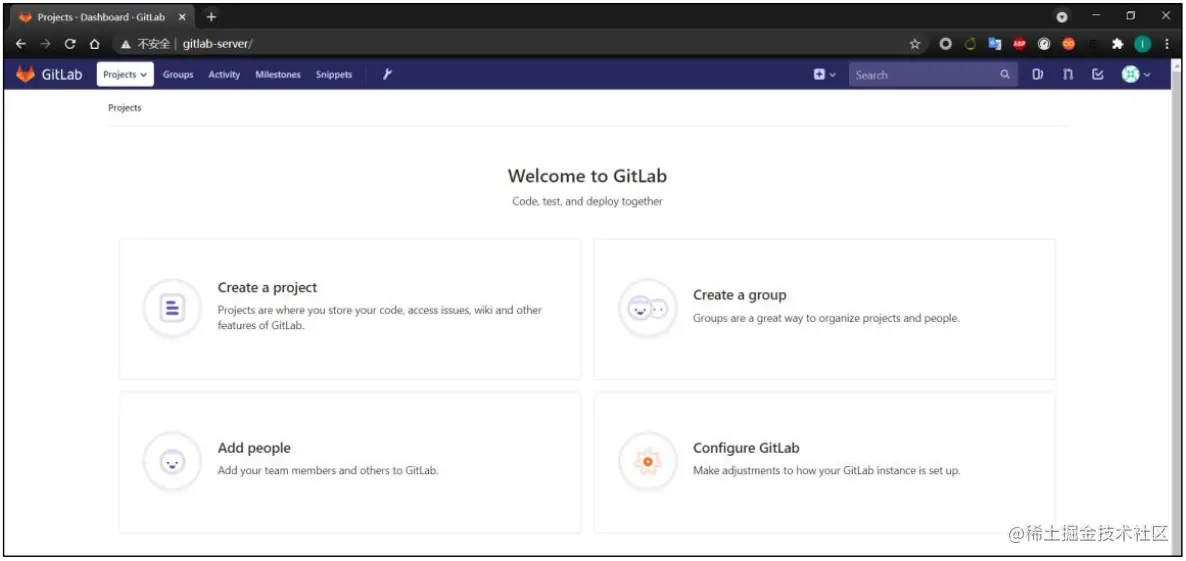This screenshot has height=561, width=1186.
Task: Open a new tab with plus button
Action: coord(211,17)
